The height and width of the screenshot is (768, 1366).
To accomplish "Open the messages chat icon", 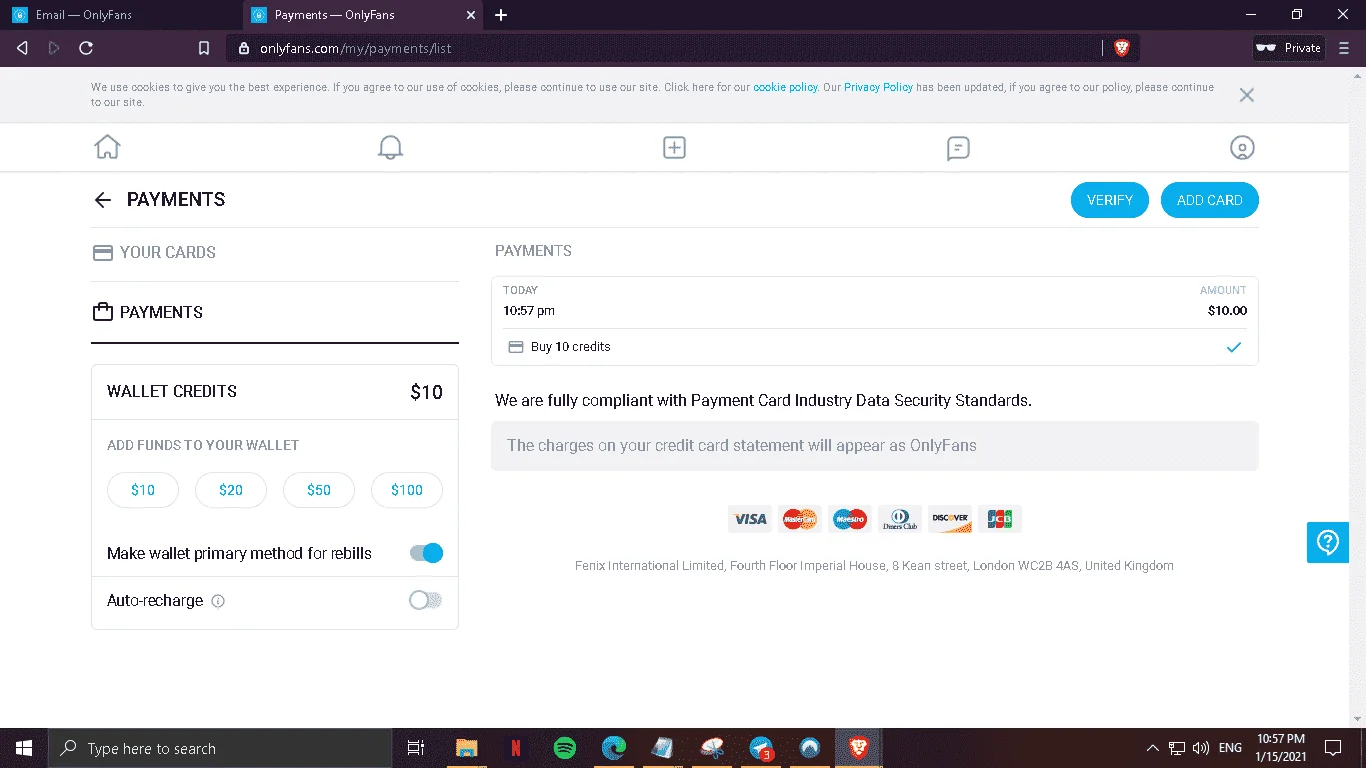I will [x=958, y=148].
